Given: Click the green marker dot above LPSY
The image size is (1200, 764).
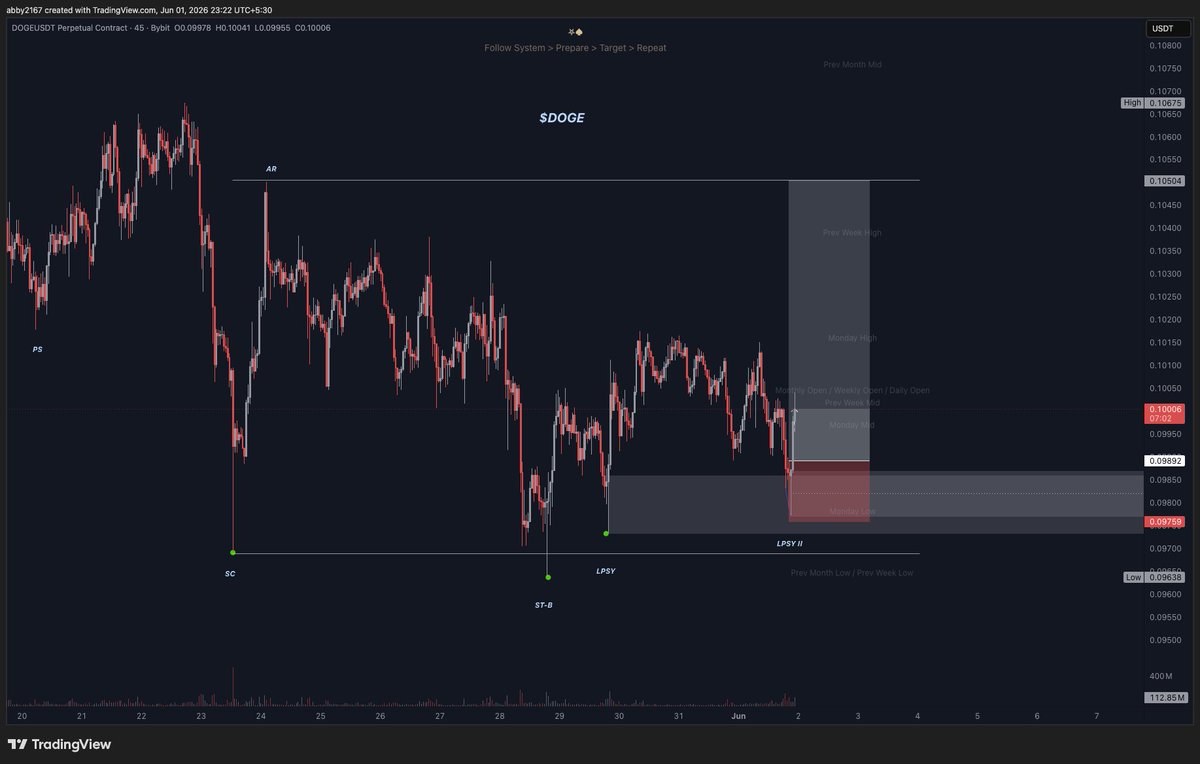Looking at the screenshot, I should (608, 533).
